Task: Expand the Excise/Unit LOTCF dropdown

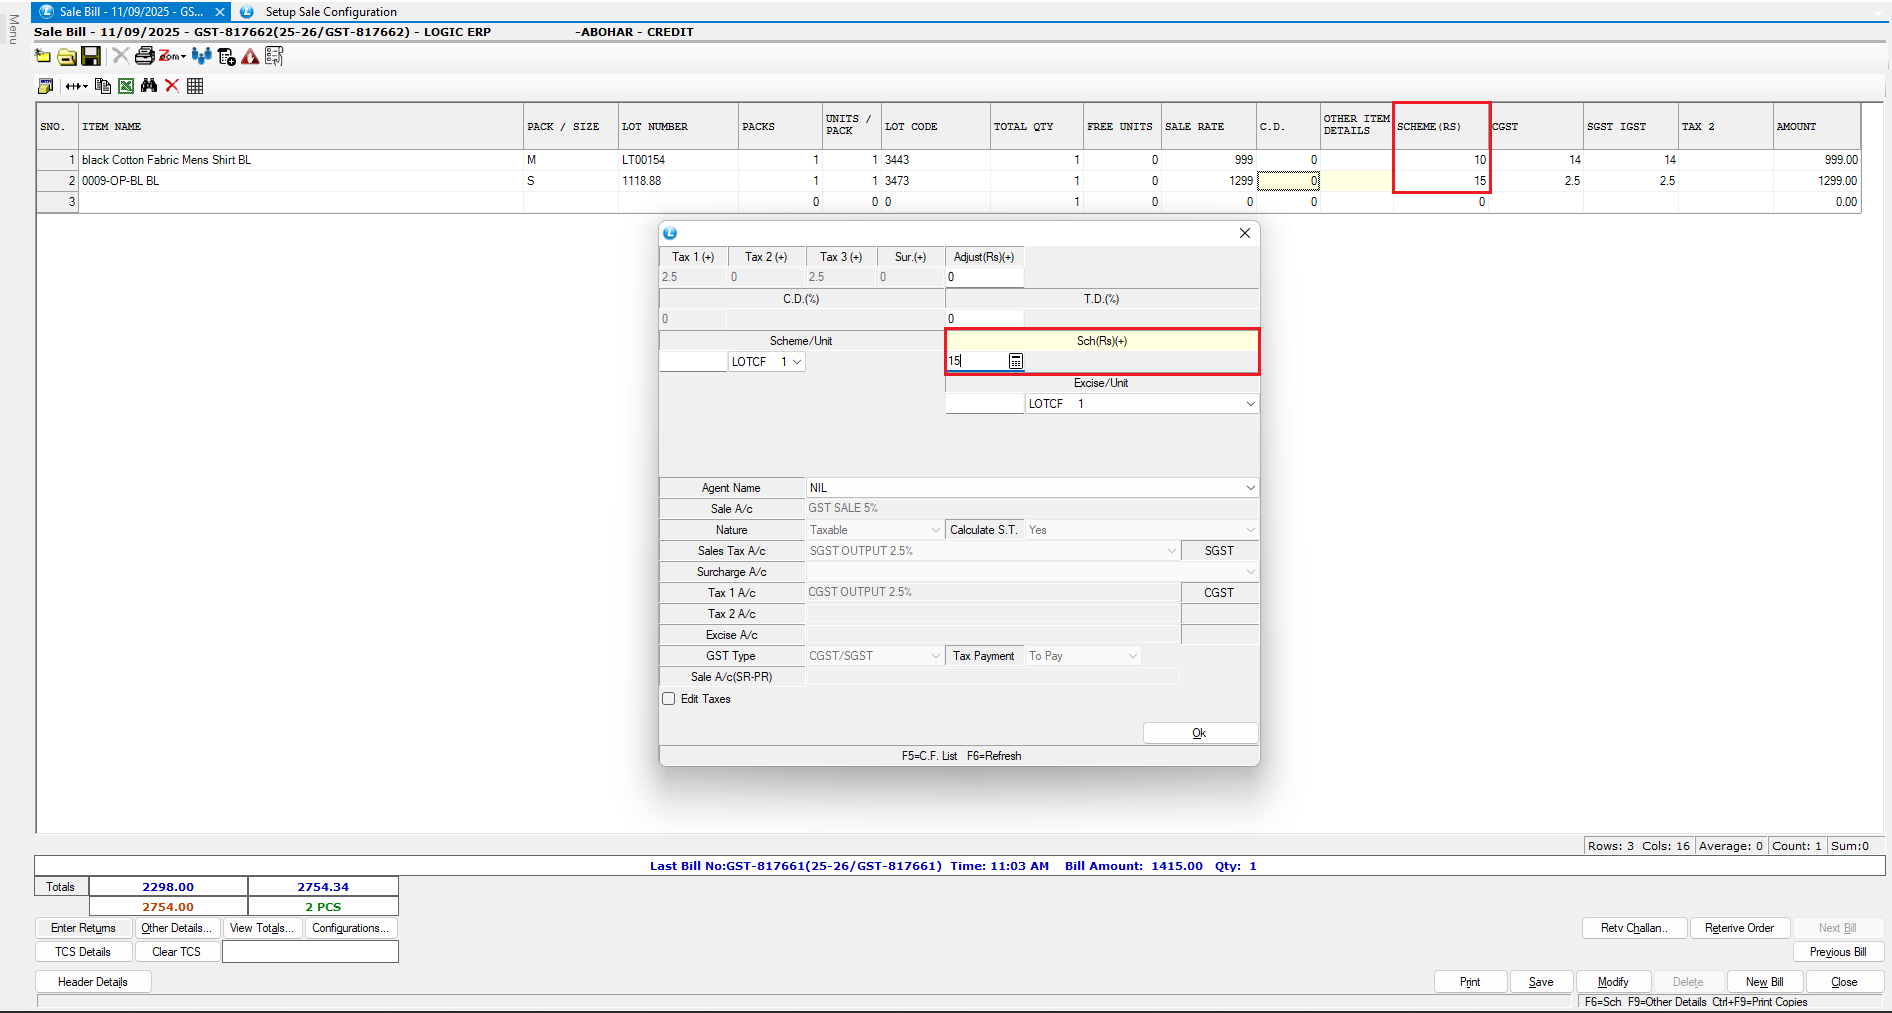Action: [x=1250, y=404]
